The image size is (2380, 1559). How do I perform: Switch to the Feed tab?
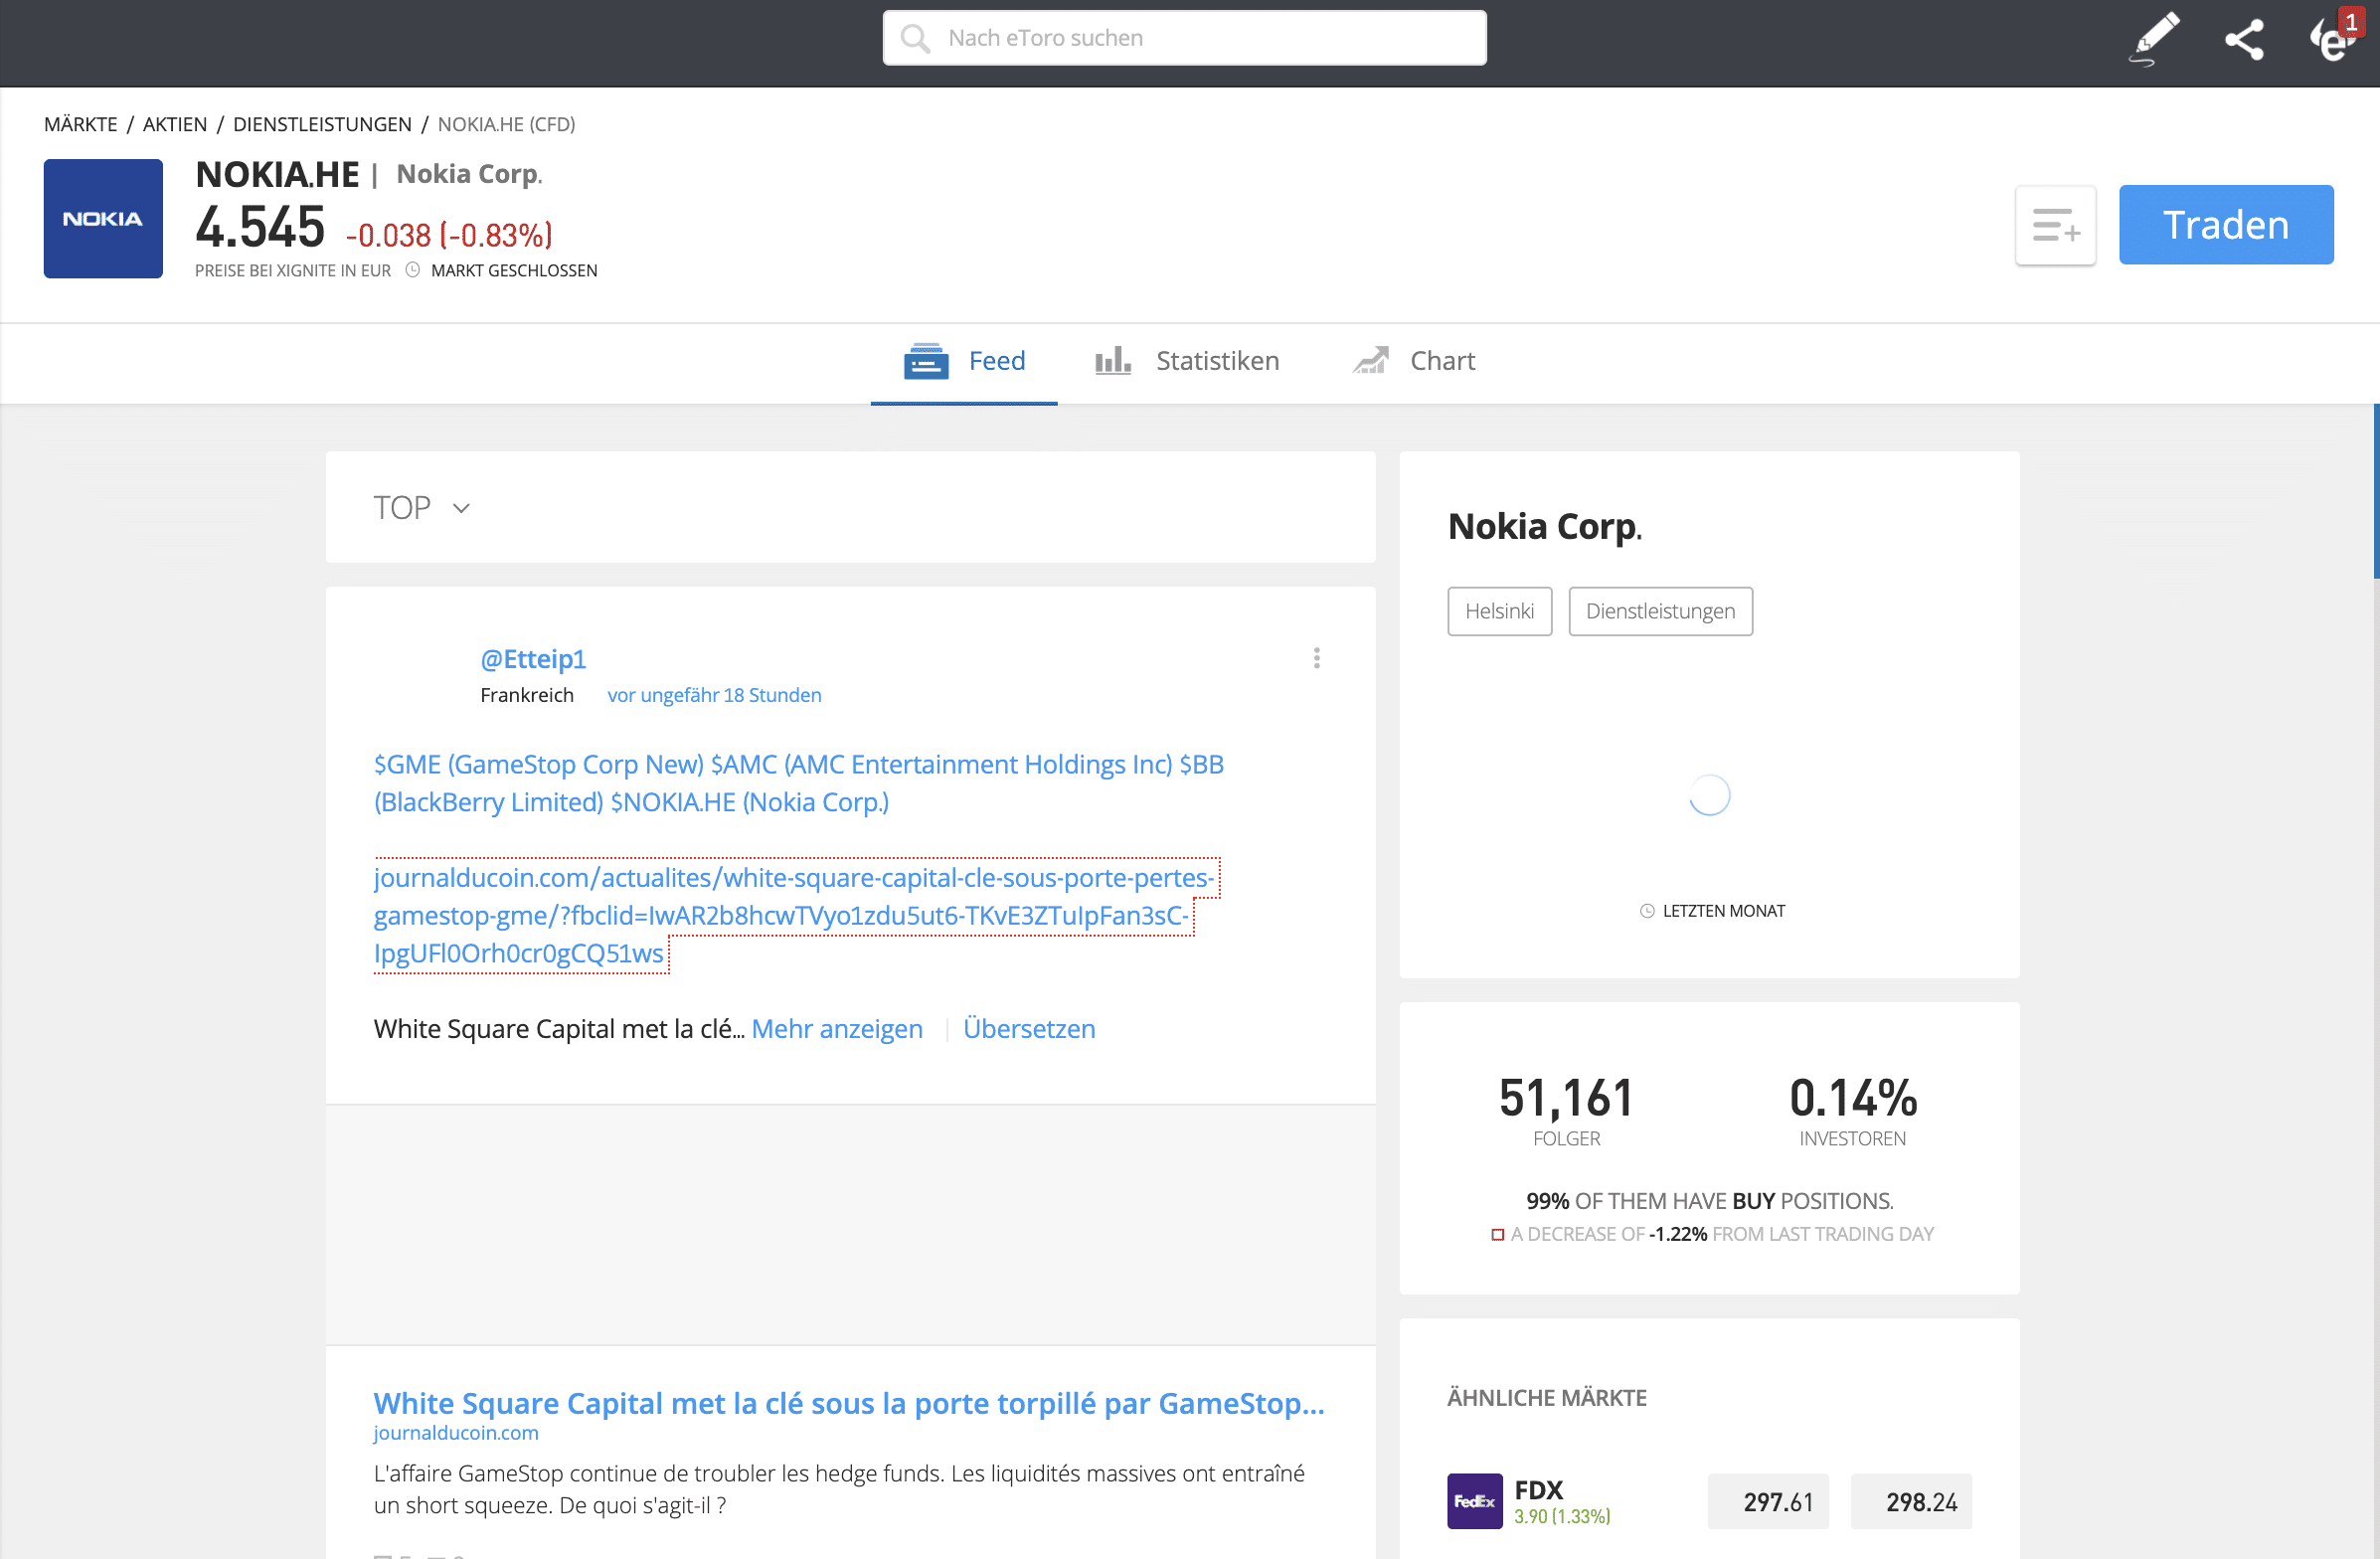tap(964, 361)
